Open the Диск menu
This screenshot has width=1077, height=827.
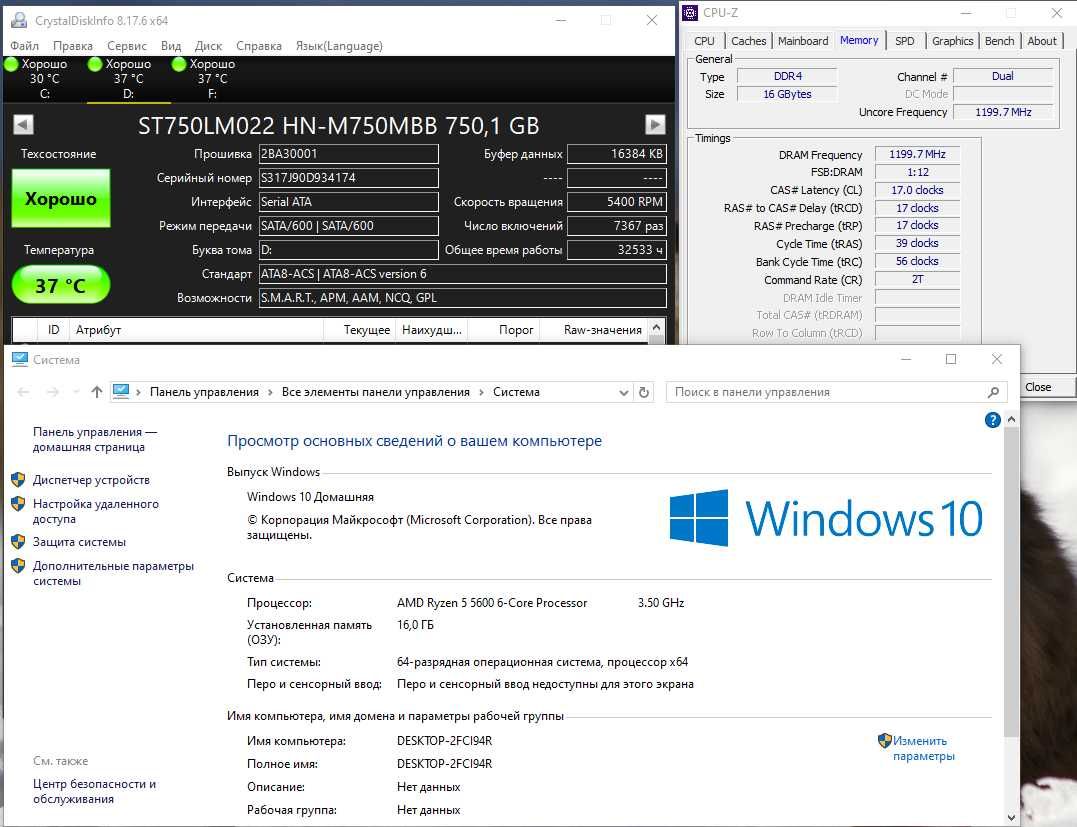tap(208, 46)
